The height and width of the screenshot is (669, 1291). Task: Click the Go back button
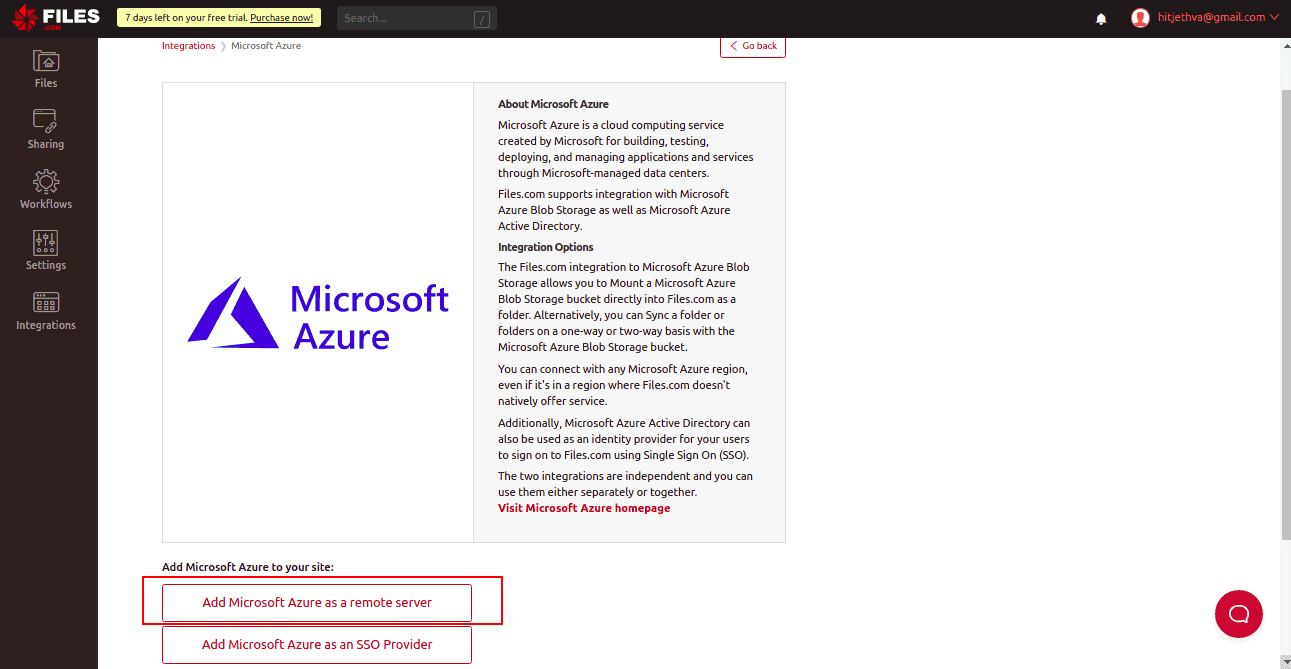(753, 46)
